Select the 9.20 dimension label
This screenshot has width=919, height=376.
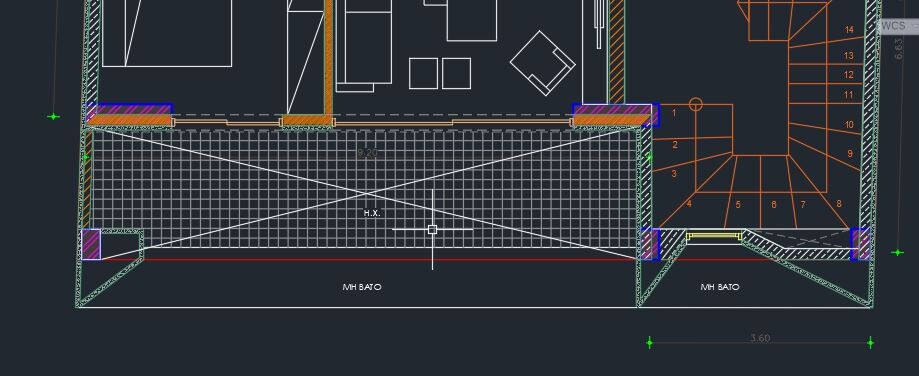click(x=367, y=153)
